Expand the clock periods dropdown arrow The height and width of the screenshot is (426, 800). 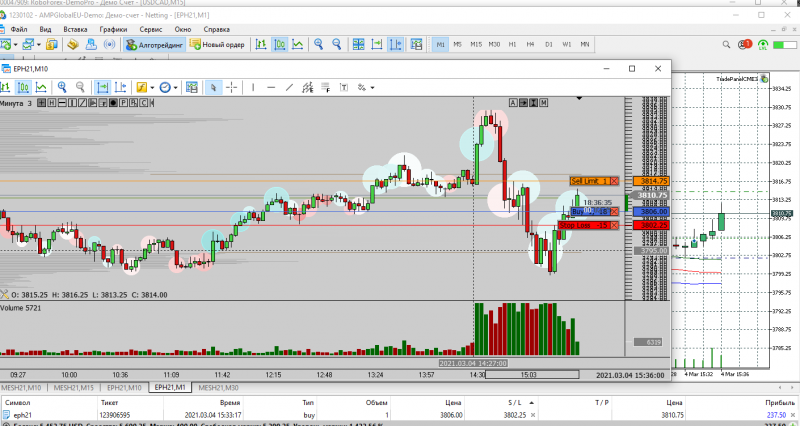point(176,88)
